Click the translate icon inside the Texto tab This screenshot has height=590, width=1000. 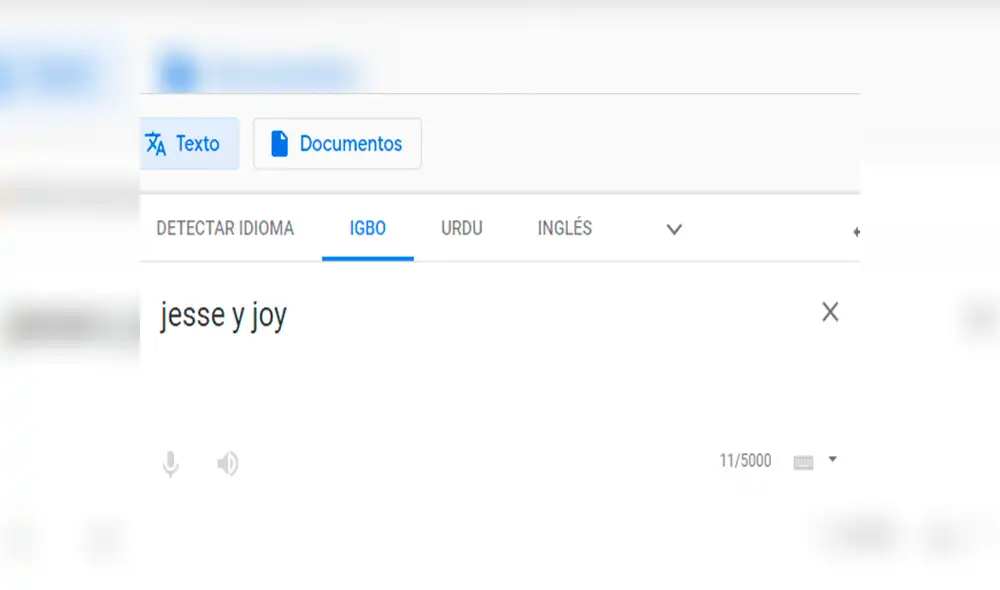tap(157, 143)
